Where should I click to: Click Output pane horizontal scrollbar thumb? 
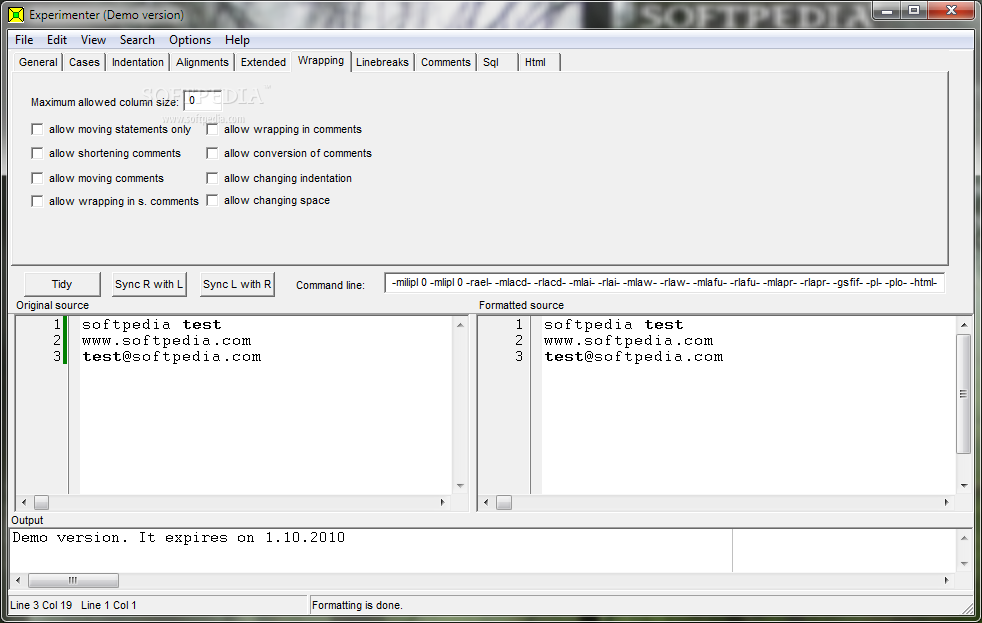coord(73,580)
